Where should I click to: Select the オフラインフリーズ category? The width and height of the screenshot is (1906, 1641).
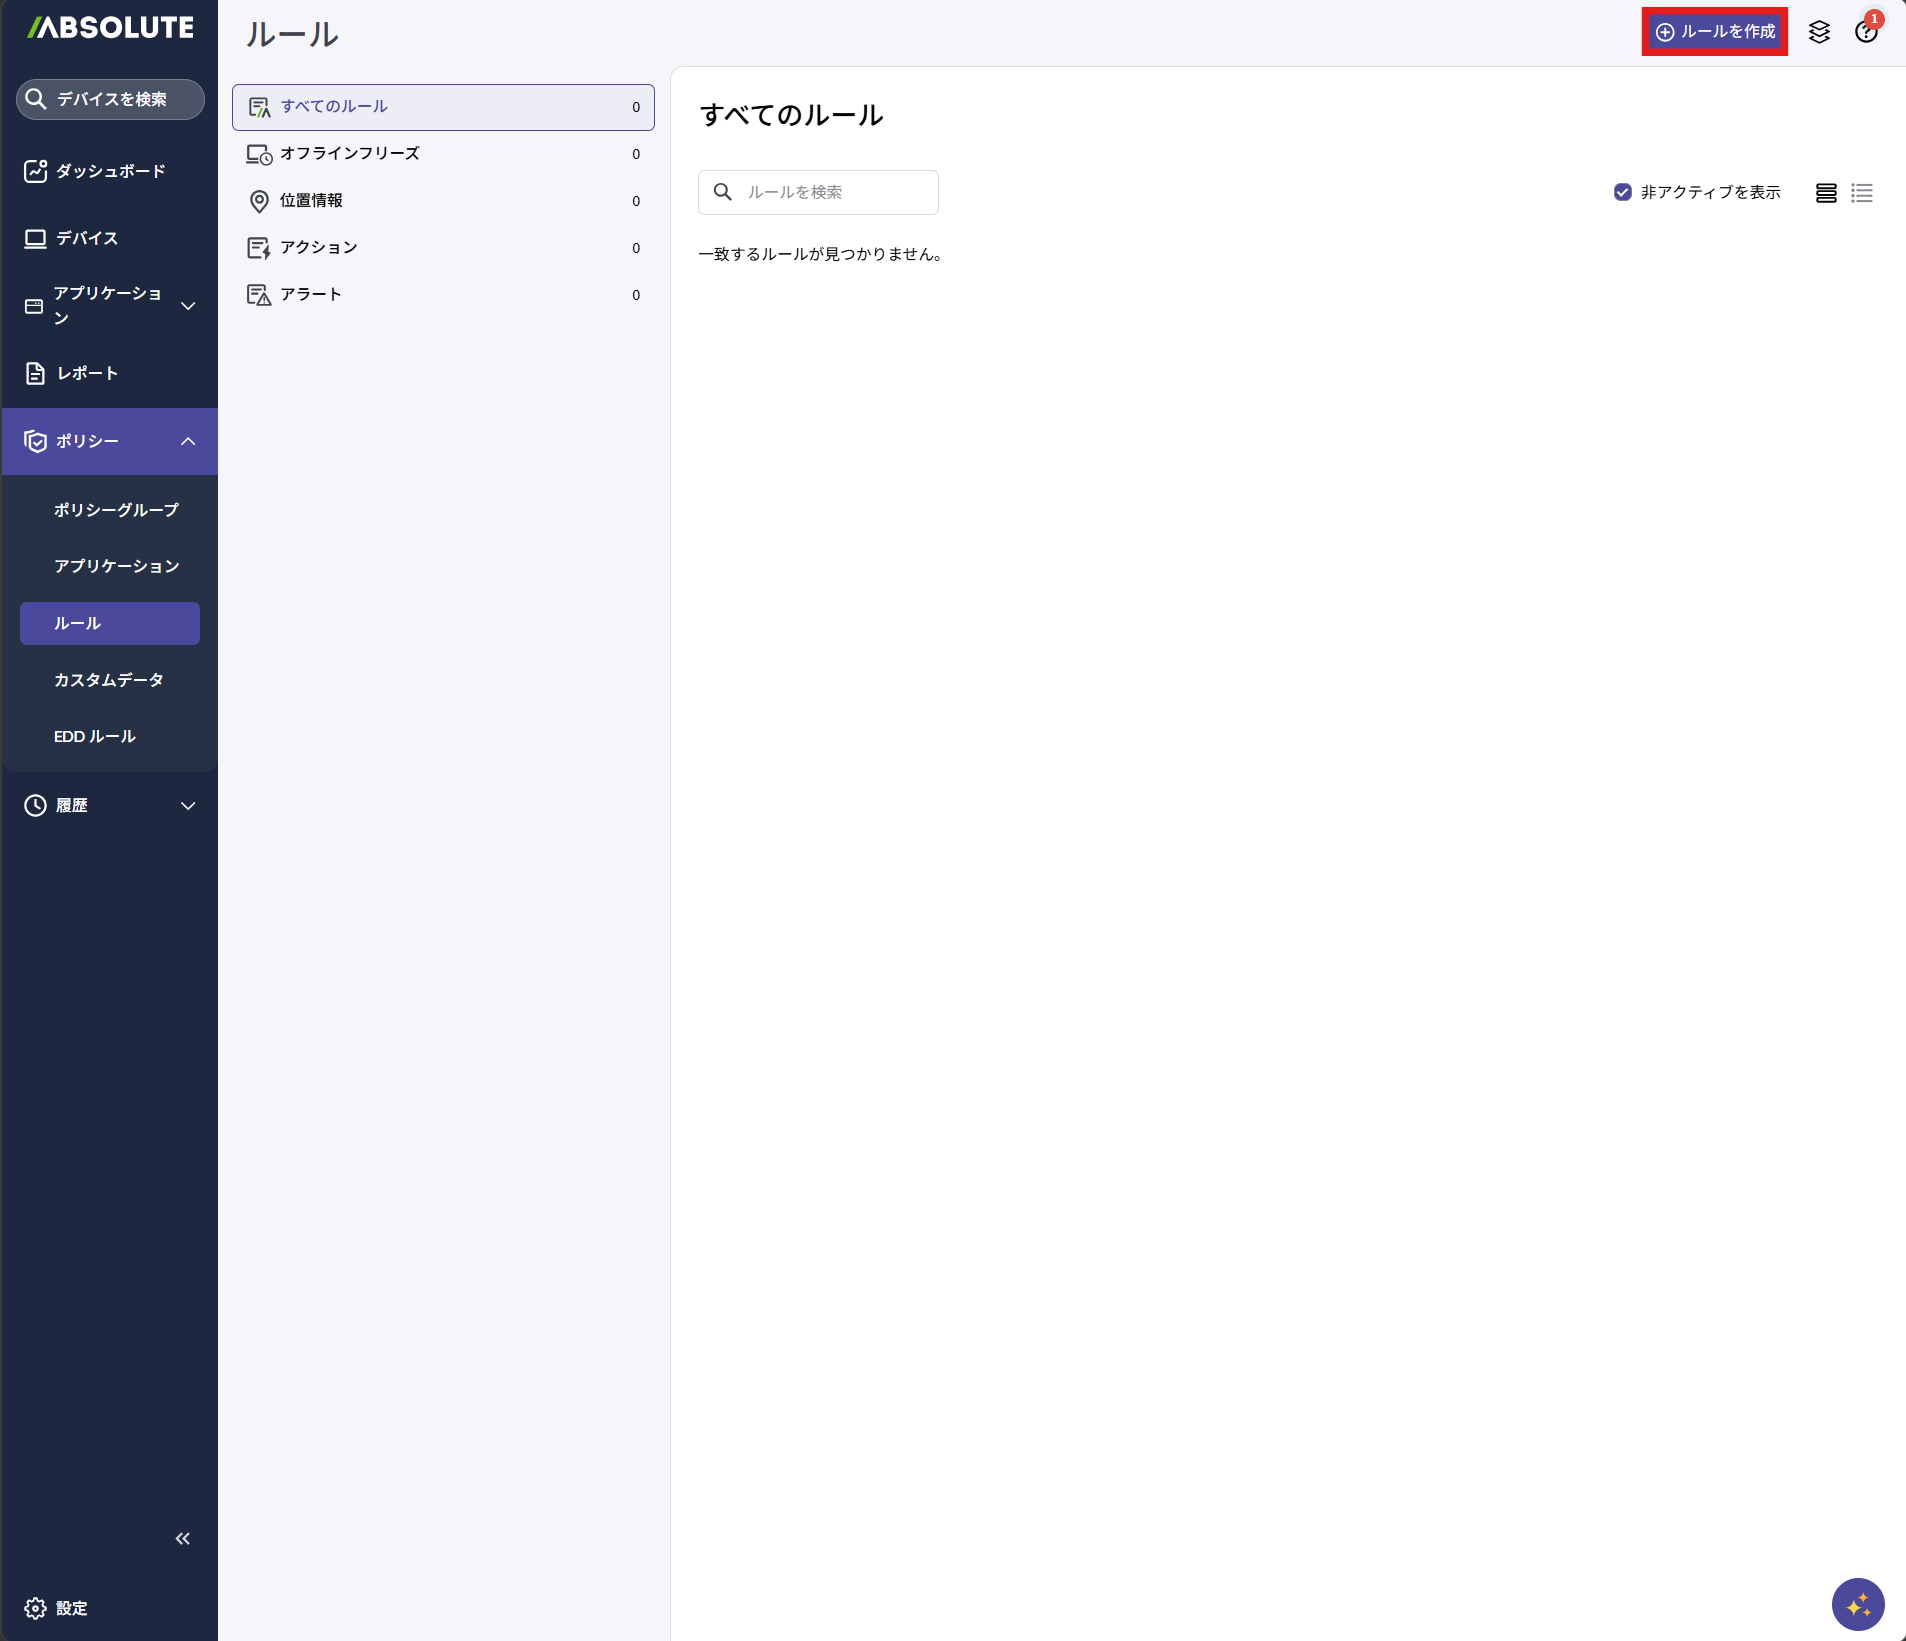(x=443, y=154)
